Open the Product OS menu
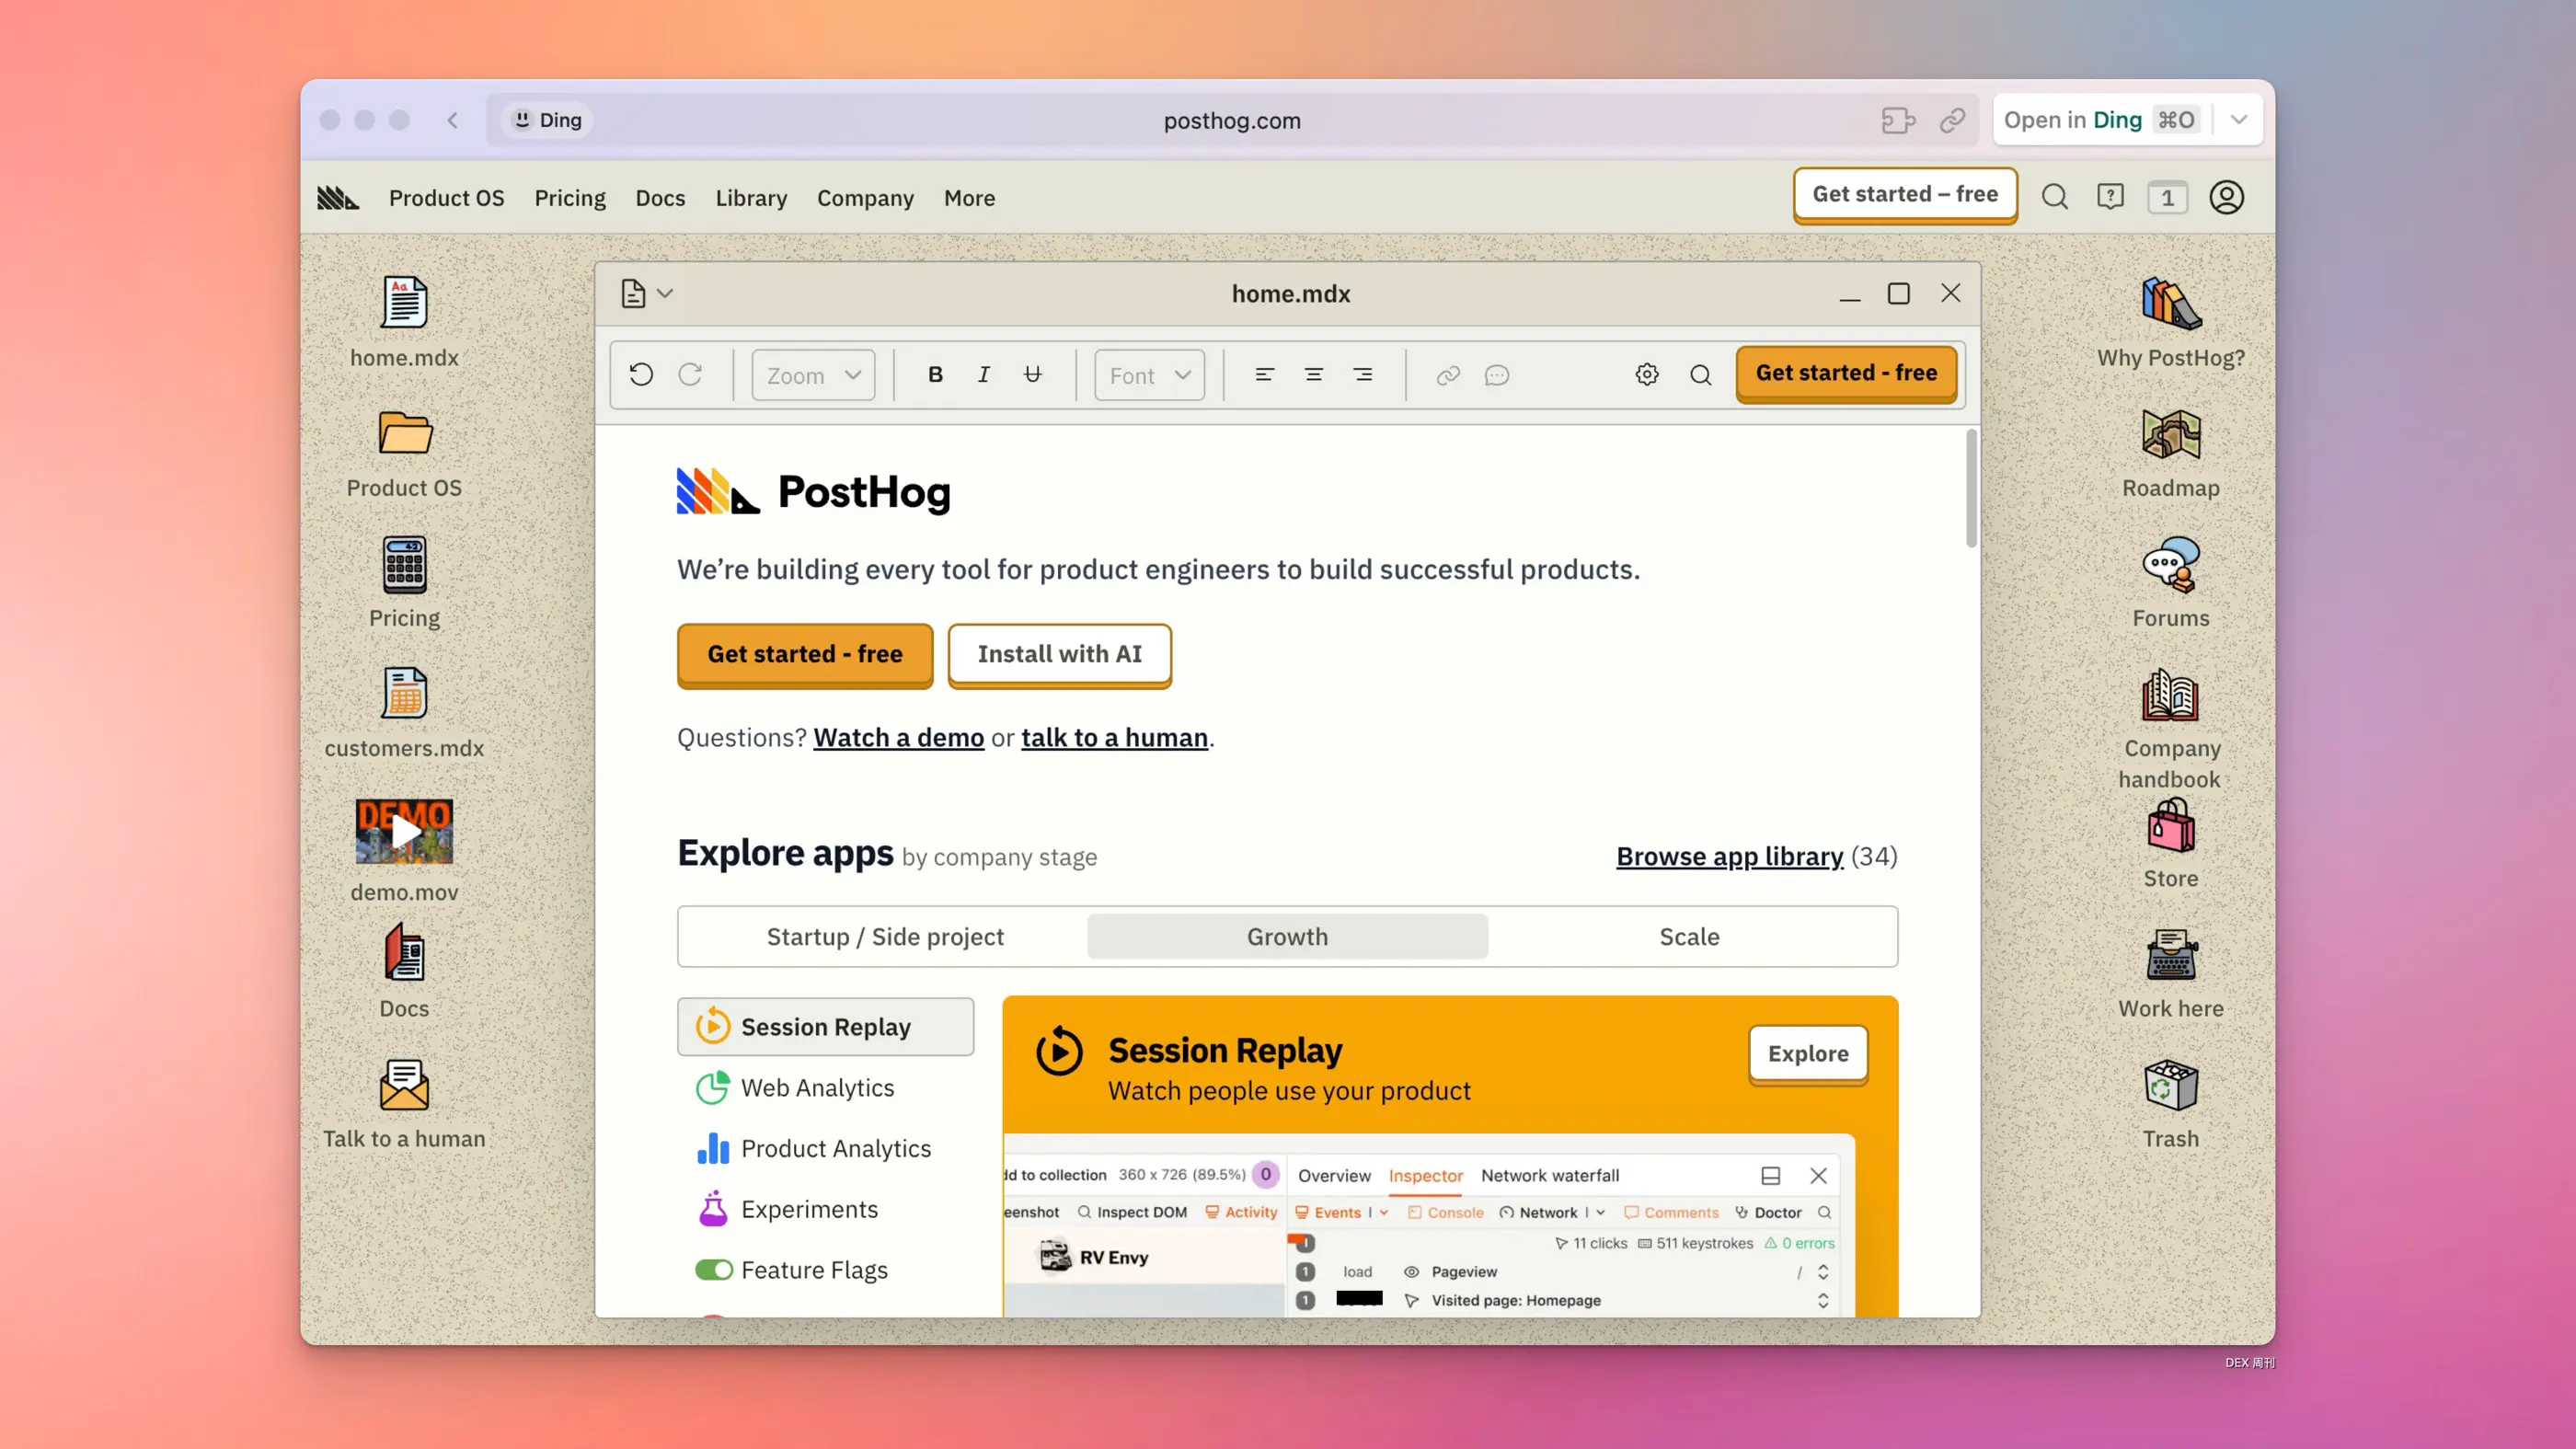Screen dimensions: 2576x1449 (x=446, y=198)
